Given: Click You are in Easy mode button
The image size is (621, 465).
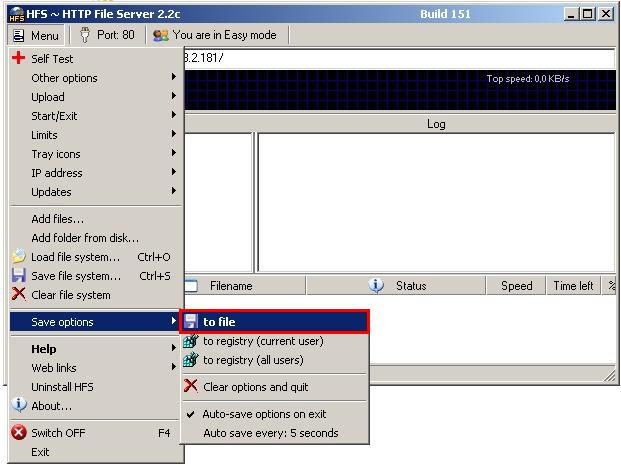Looking at the screenshot, I should click(216, 35).
